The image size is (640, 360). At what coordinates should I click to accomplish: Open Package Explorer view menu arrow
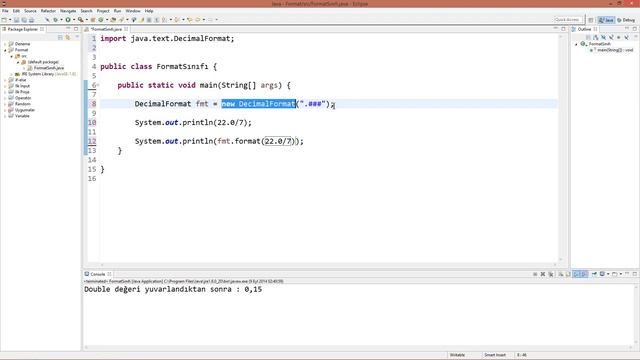pos(77,37)
